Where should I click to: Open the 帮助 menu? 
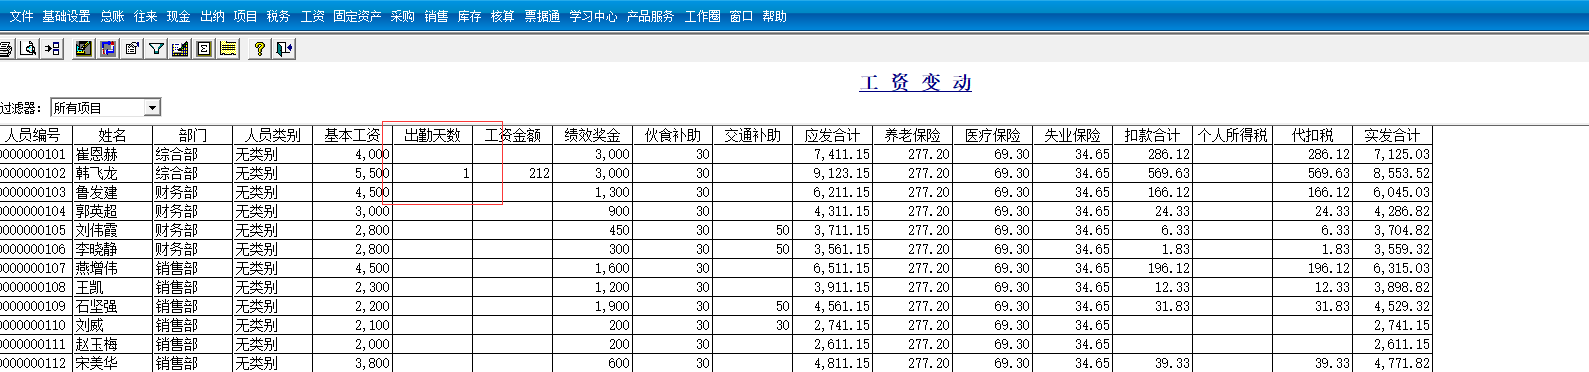pyautogui.click(x=774, y=16)
